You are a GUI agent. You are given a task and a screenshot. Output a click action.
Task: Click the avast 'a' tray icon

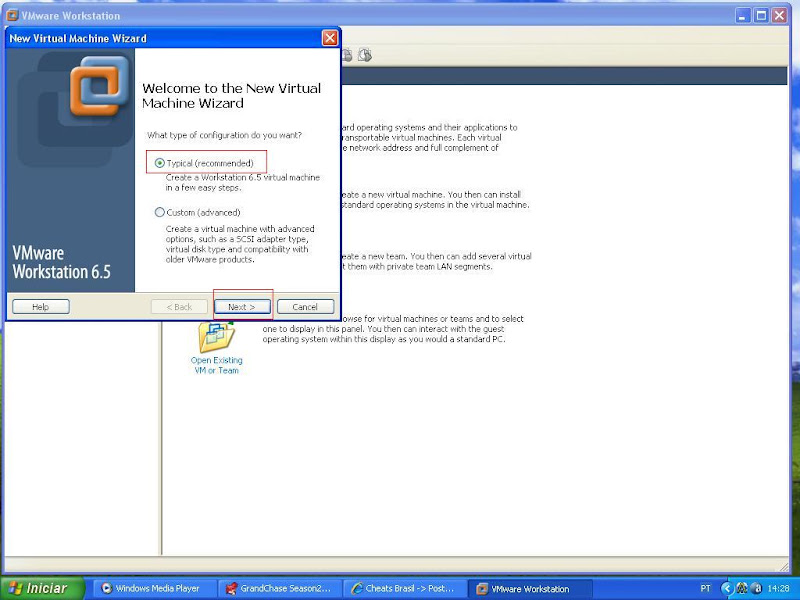[x=758, y=589]
